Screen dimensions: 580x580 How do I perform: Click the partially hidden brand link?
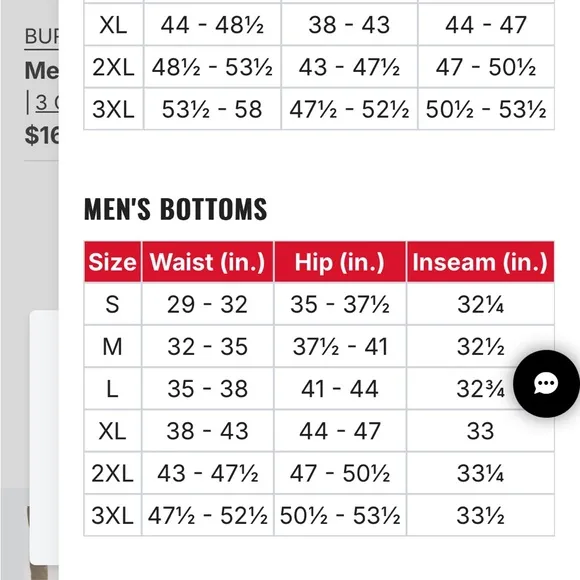coord(41,37)
